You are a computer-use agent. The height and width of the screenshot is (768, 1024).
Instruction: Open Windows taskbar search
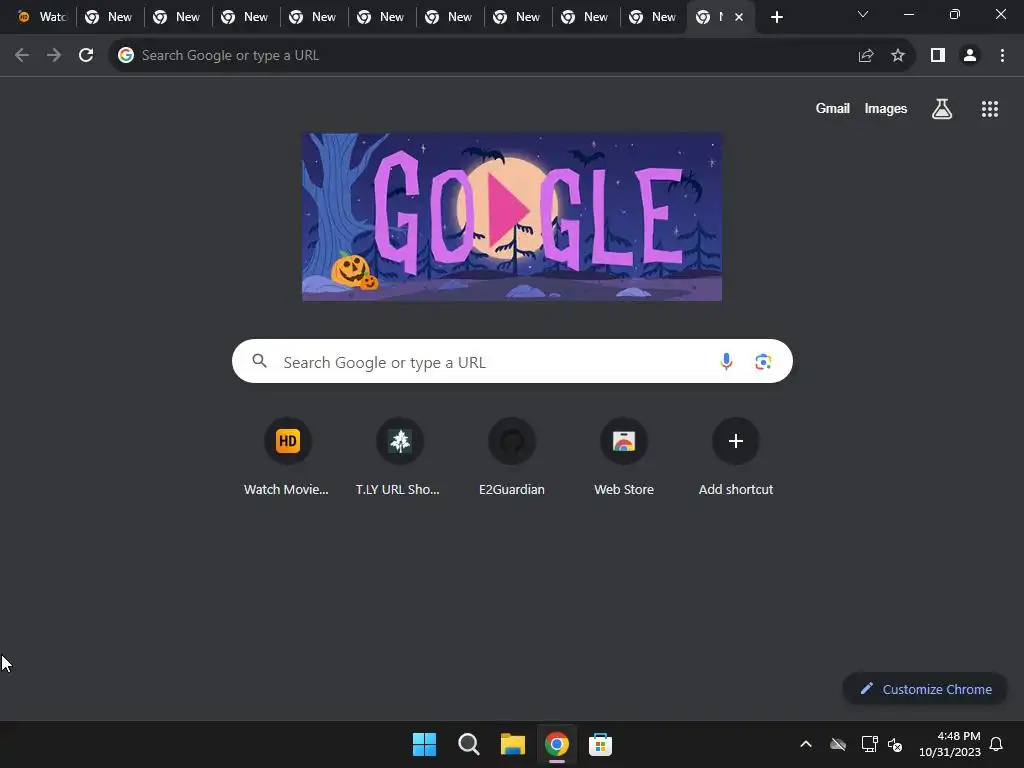pyautogui.click(x=468, y=744)
